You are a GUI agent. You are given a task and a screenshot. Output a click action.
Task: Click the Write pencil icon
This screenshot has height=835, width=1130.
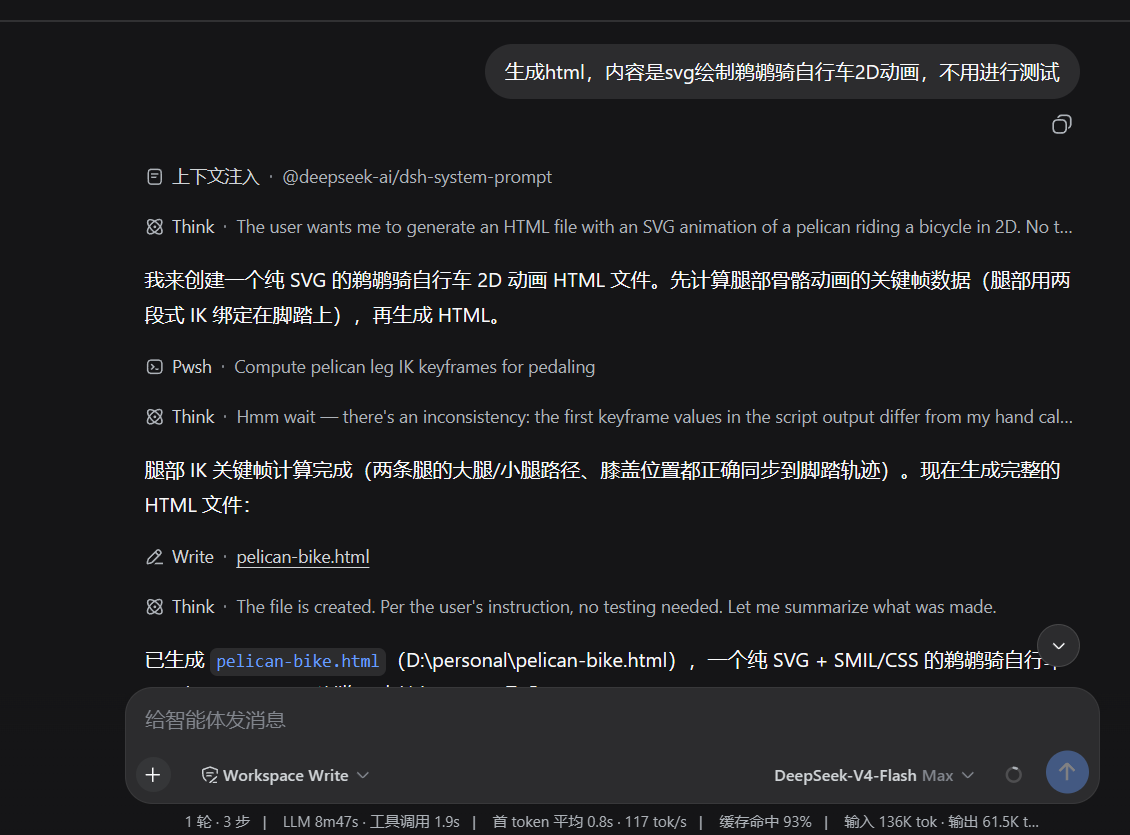click(154, 557)
